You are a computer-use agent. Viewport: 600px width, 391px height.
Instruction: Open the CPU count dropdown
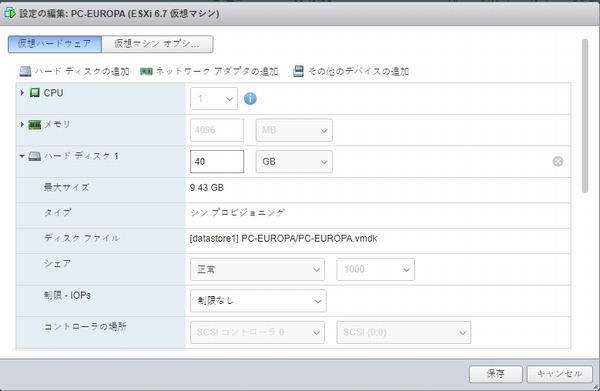coord(214,99)
